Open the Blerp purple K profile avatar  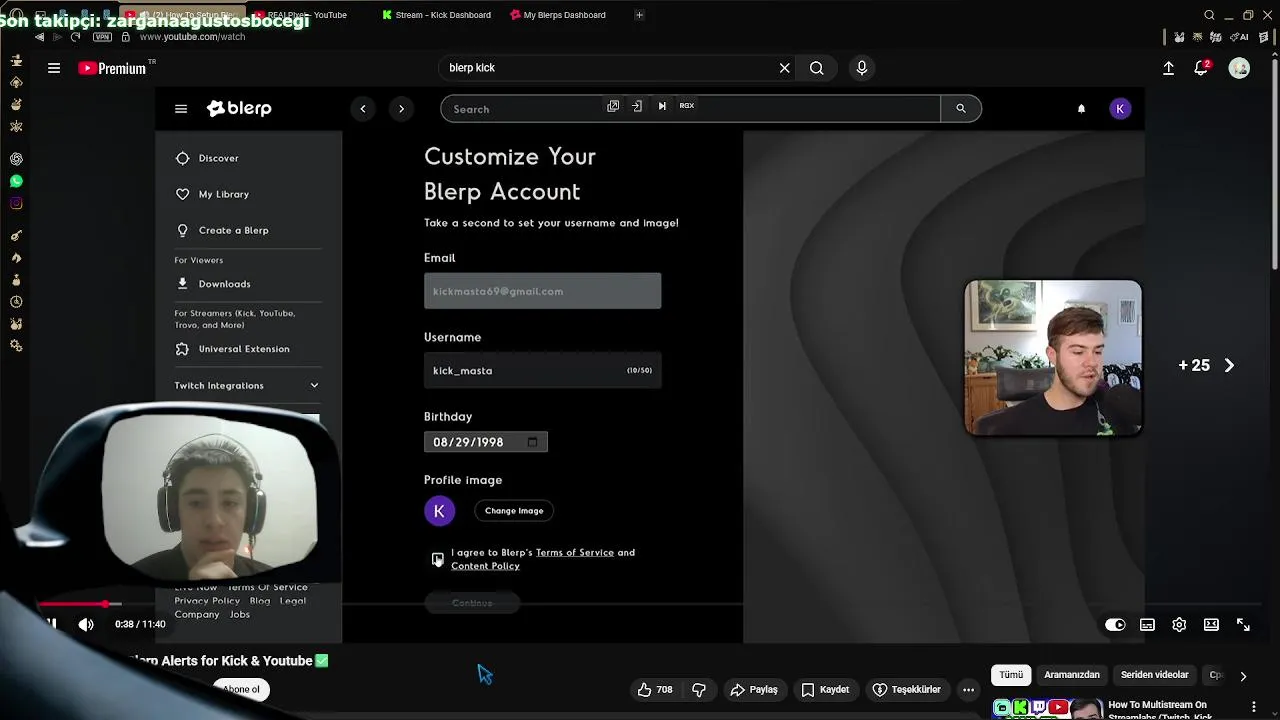click(1120, 109)
